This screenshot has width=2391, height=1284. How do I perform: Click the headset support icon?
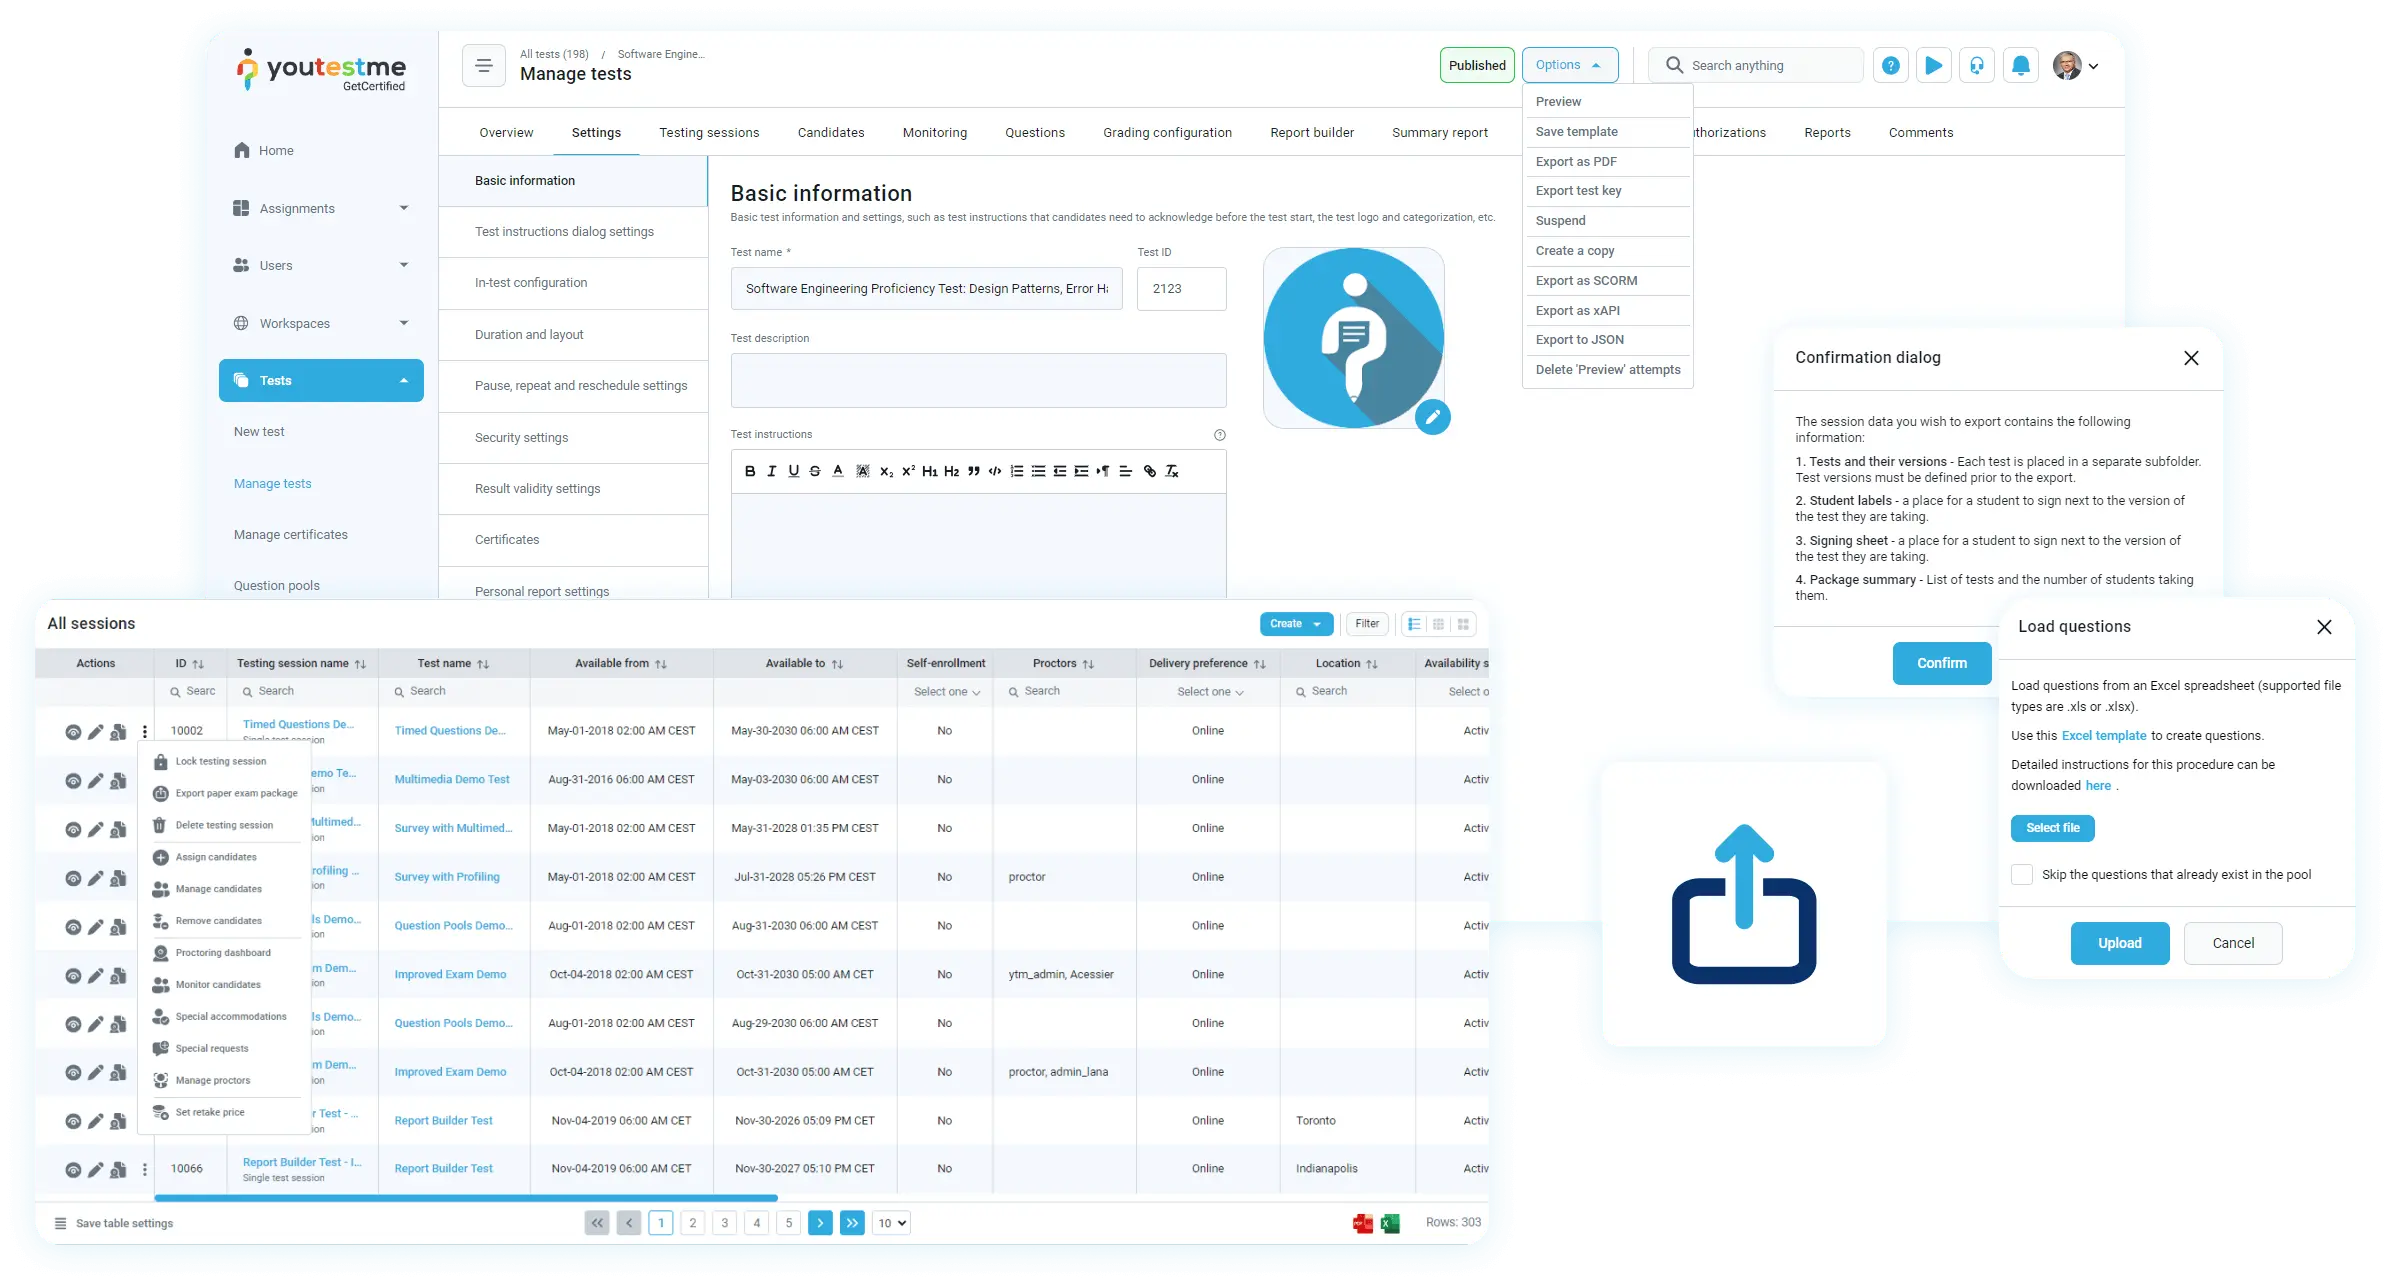1977,66
